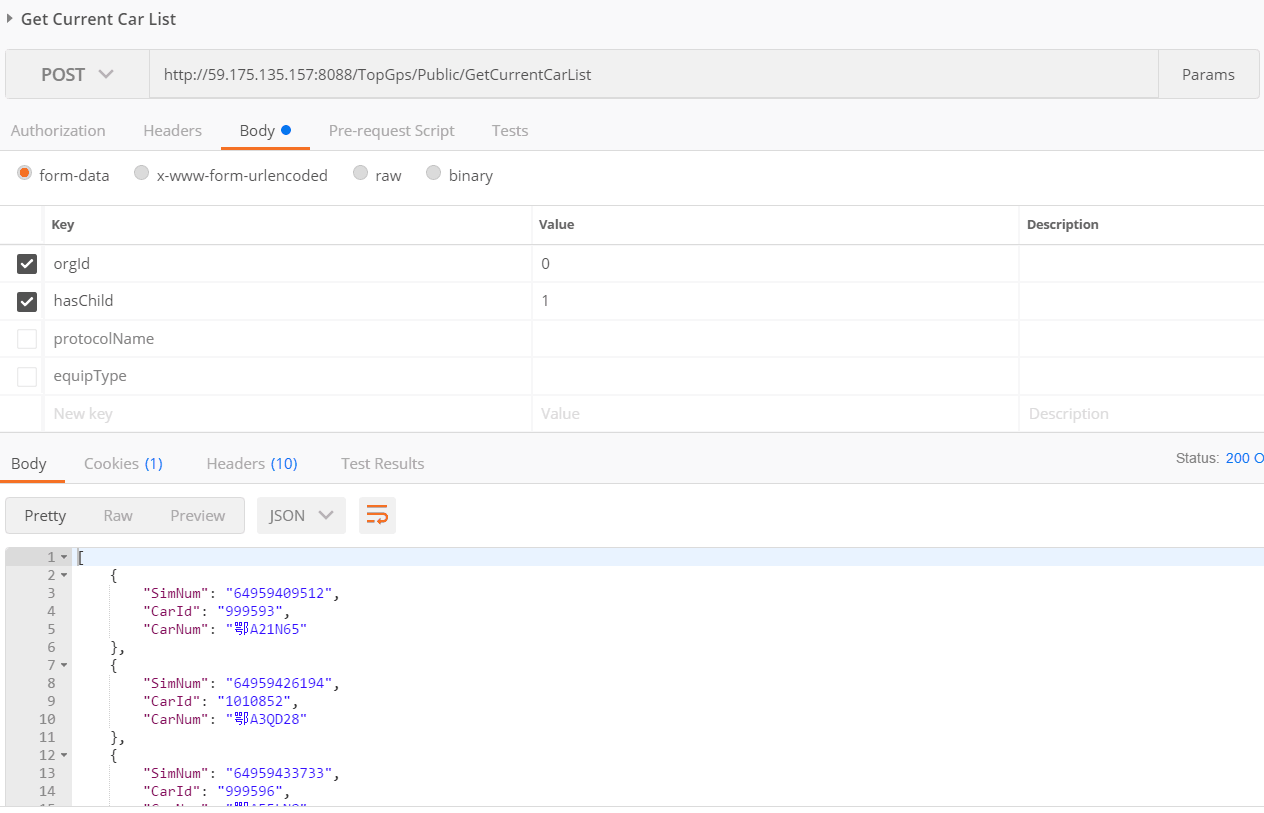Image resolution: width=1264 pixels, height=813 pixels.
Task: Choose the binary body type option
Action: [x=433, y=174]
